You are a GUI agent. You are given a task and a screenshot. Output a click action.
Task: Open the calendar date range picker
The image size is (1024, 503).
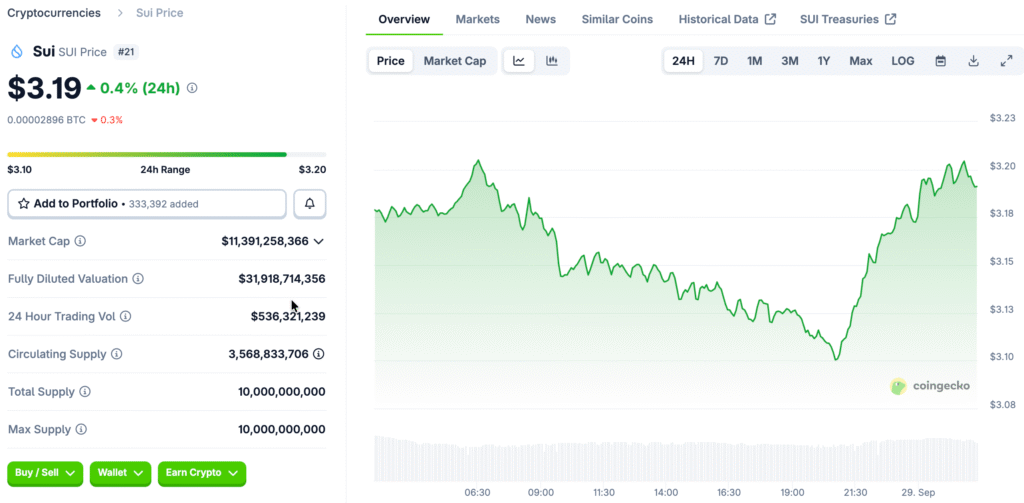coord(940,61)
